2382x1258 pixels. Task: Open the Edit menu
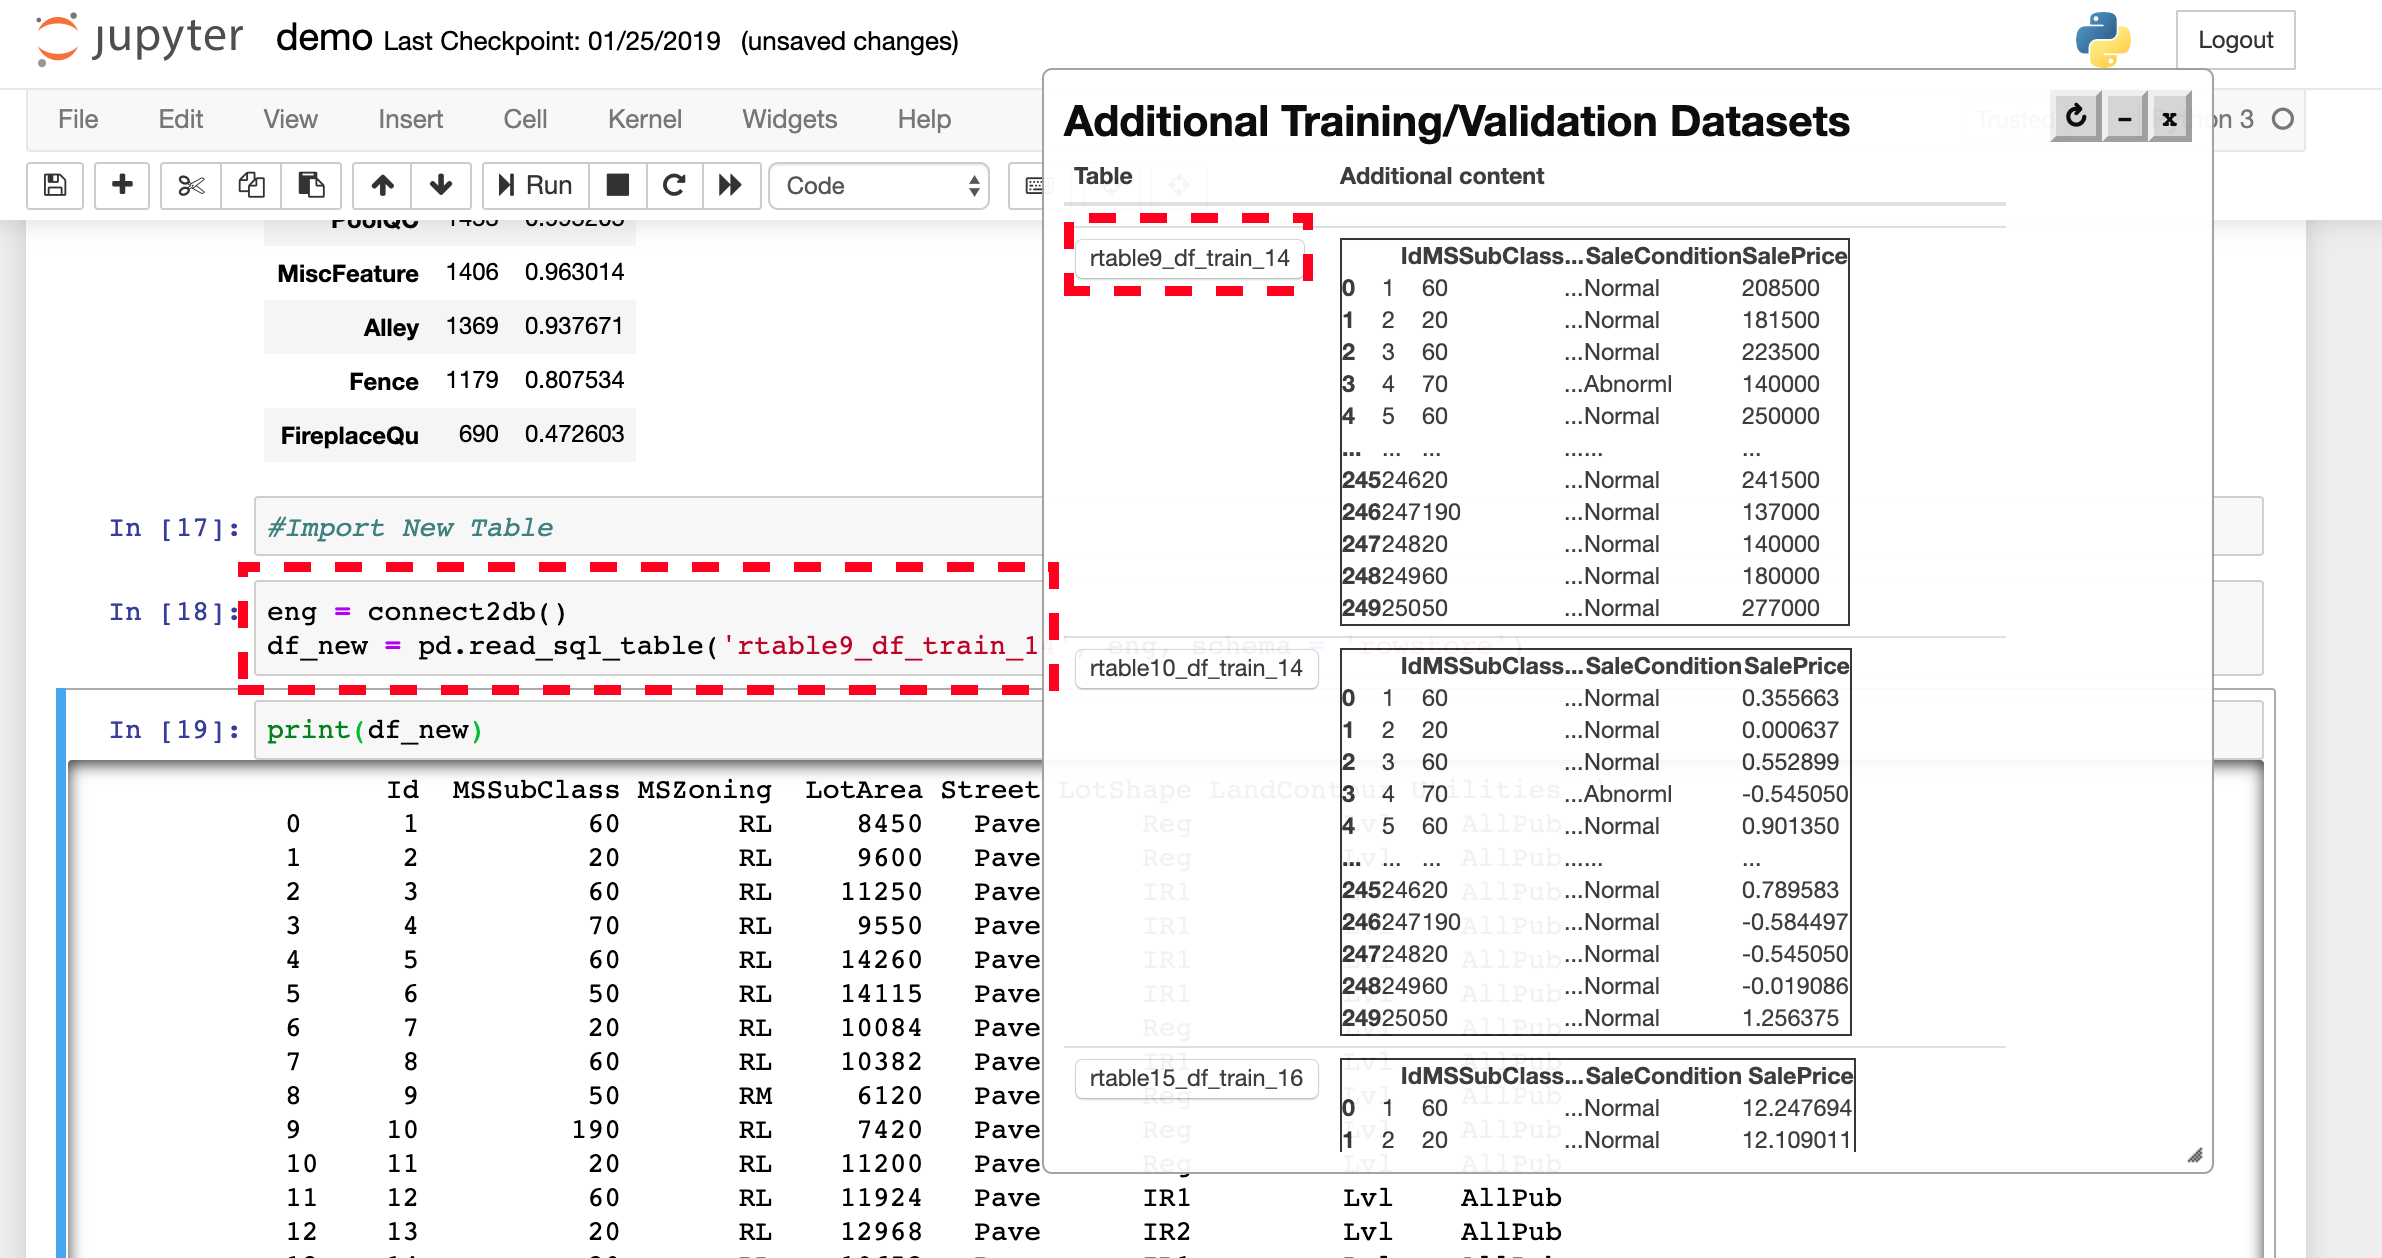pos(181,120)
